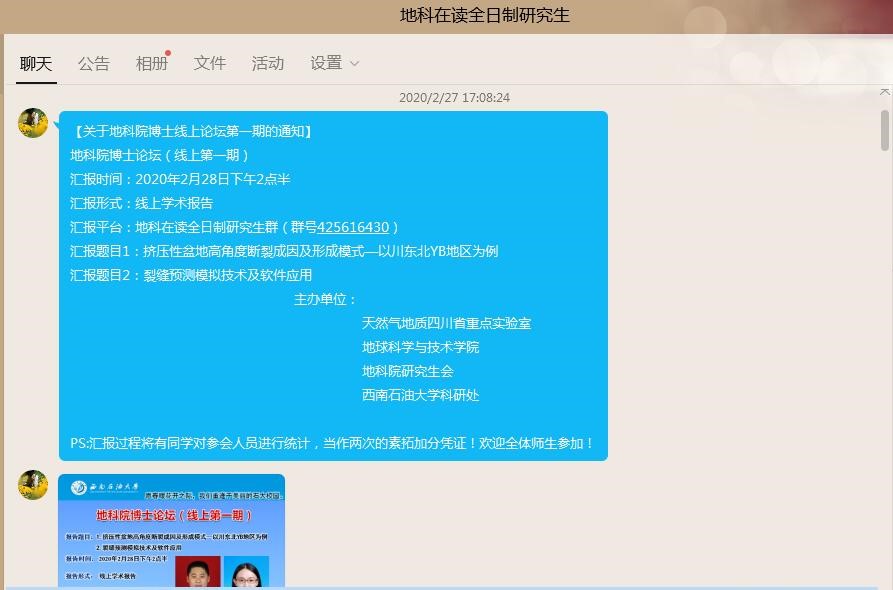Click the sender avatar beside the announcement text

33,123
